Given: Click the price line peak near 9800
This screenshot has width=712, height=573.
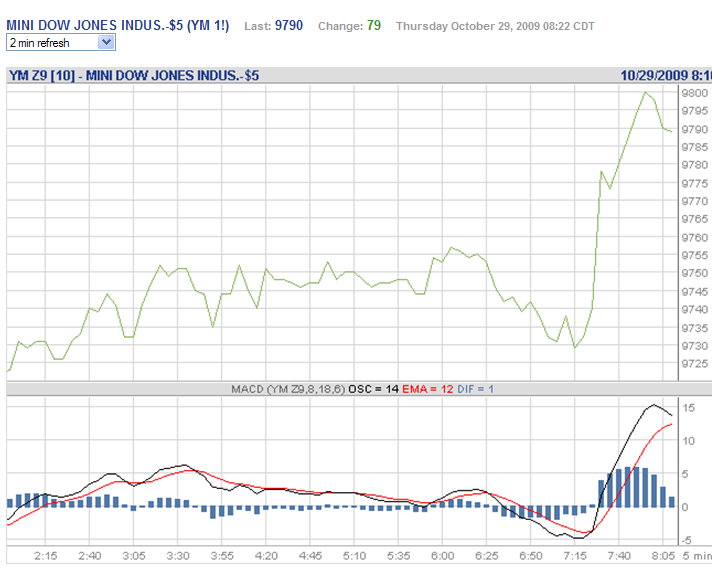Looking at the screenshot, I should point(645,93).
